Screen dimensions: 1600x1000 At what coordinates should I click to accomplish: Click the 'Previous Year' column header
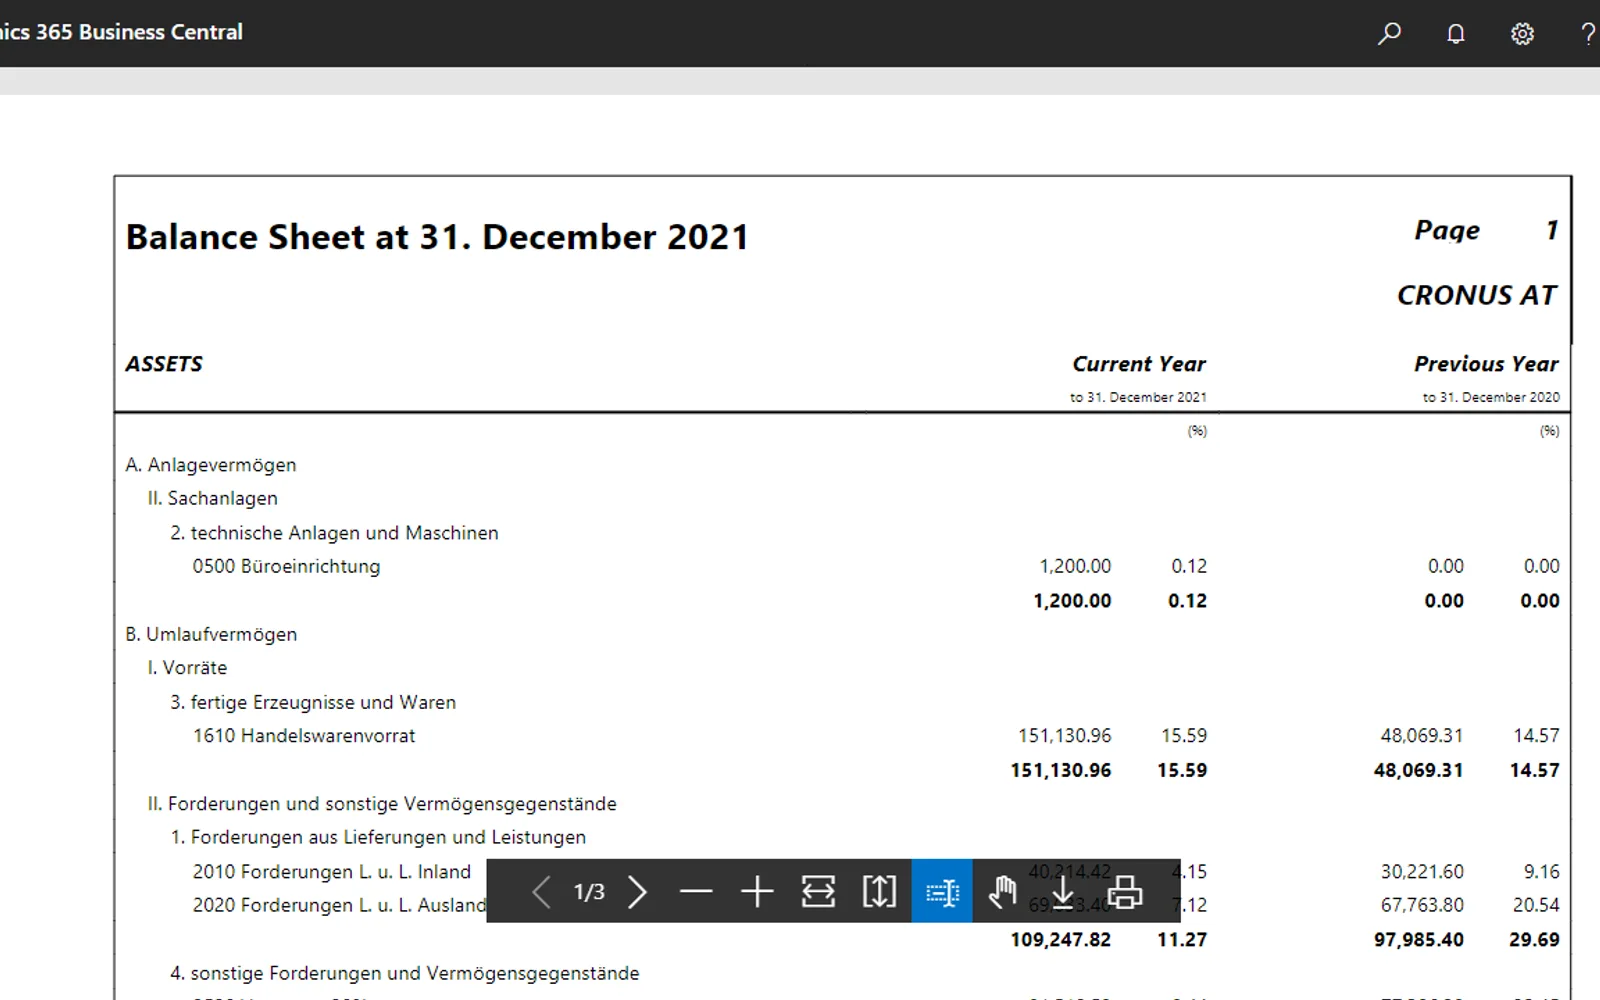[1486, 364]
